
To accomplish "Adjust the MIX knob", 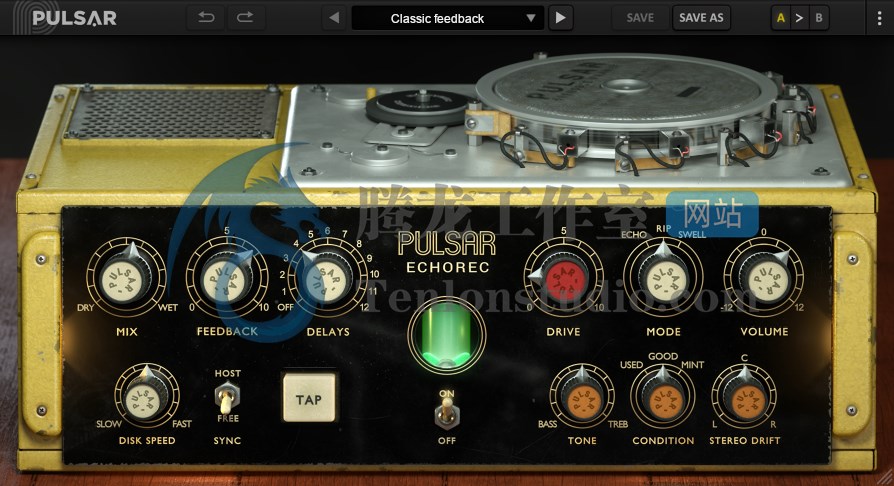I will point(126,278).
